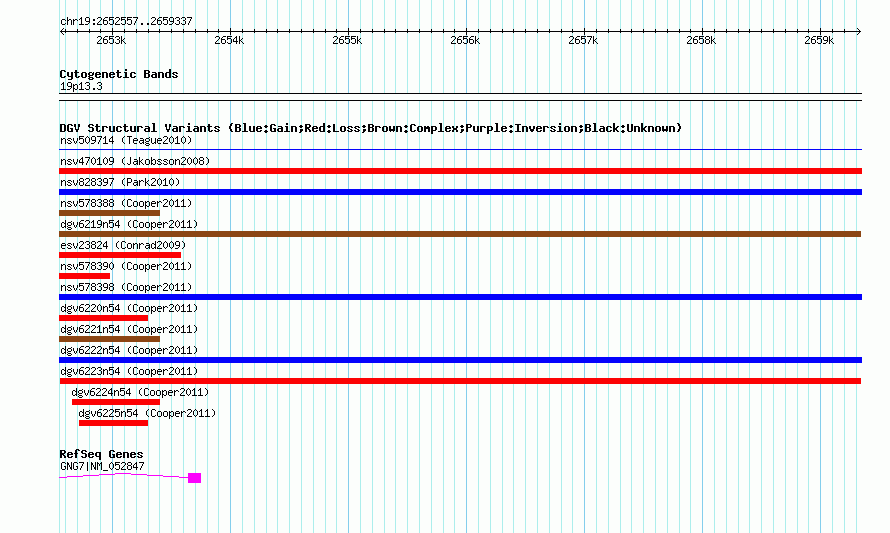890x533 pixels.
Task: Open the dgv6223n54 (Cooper2011) label
Action: click(x=129, y=371)
